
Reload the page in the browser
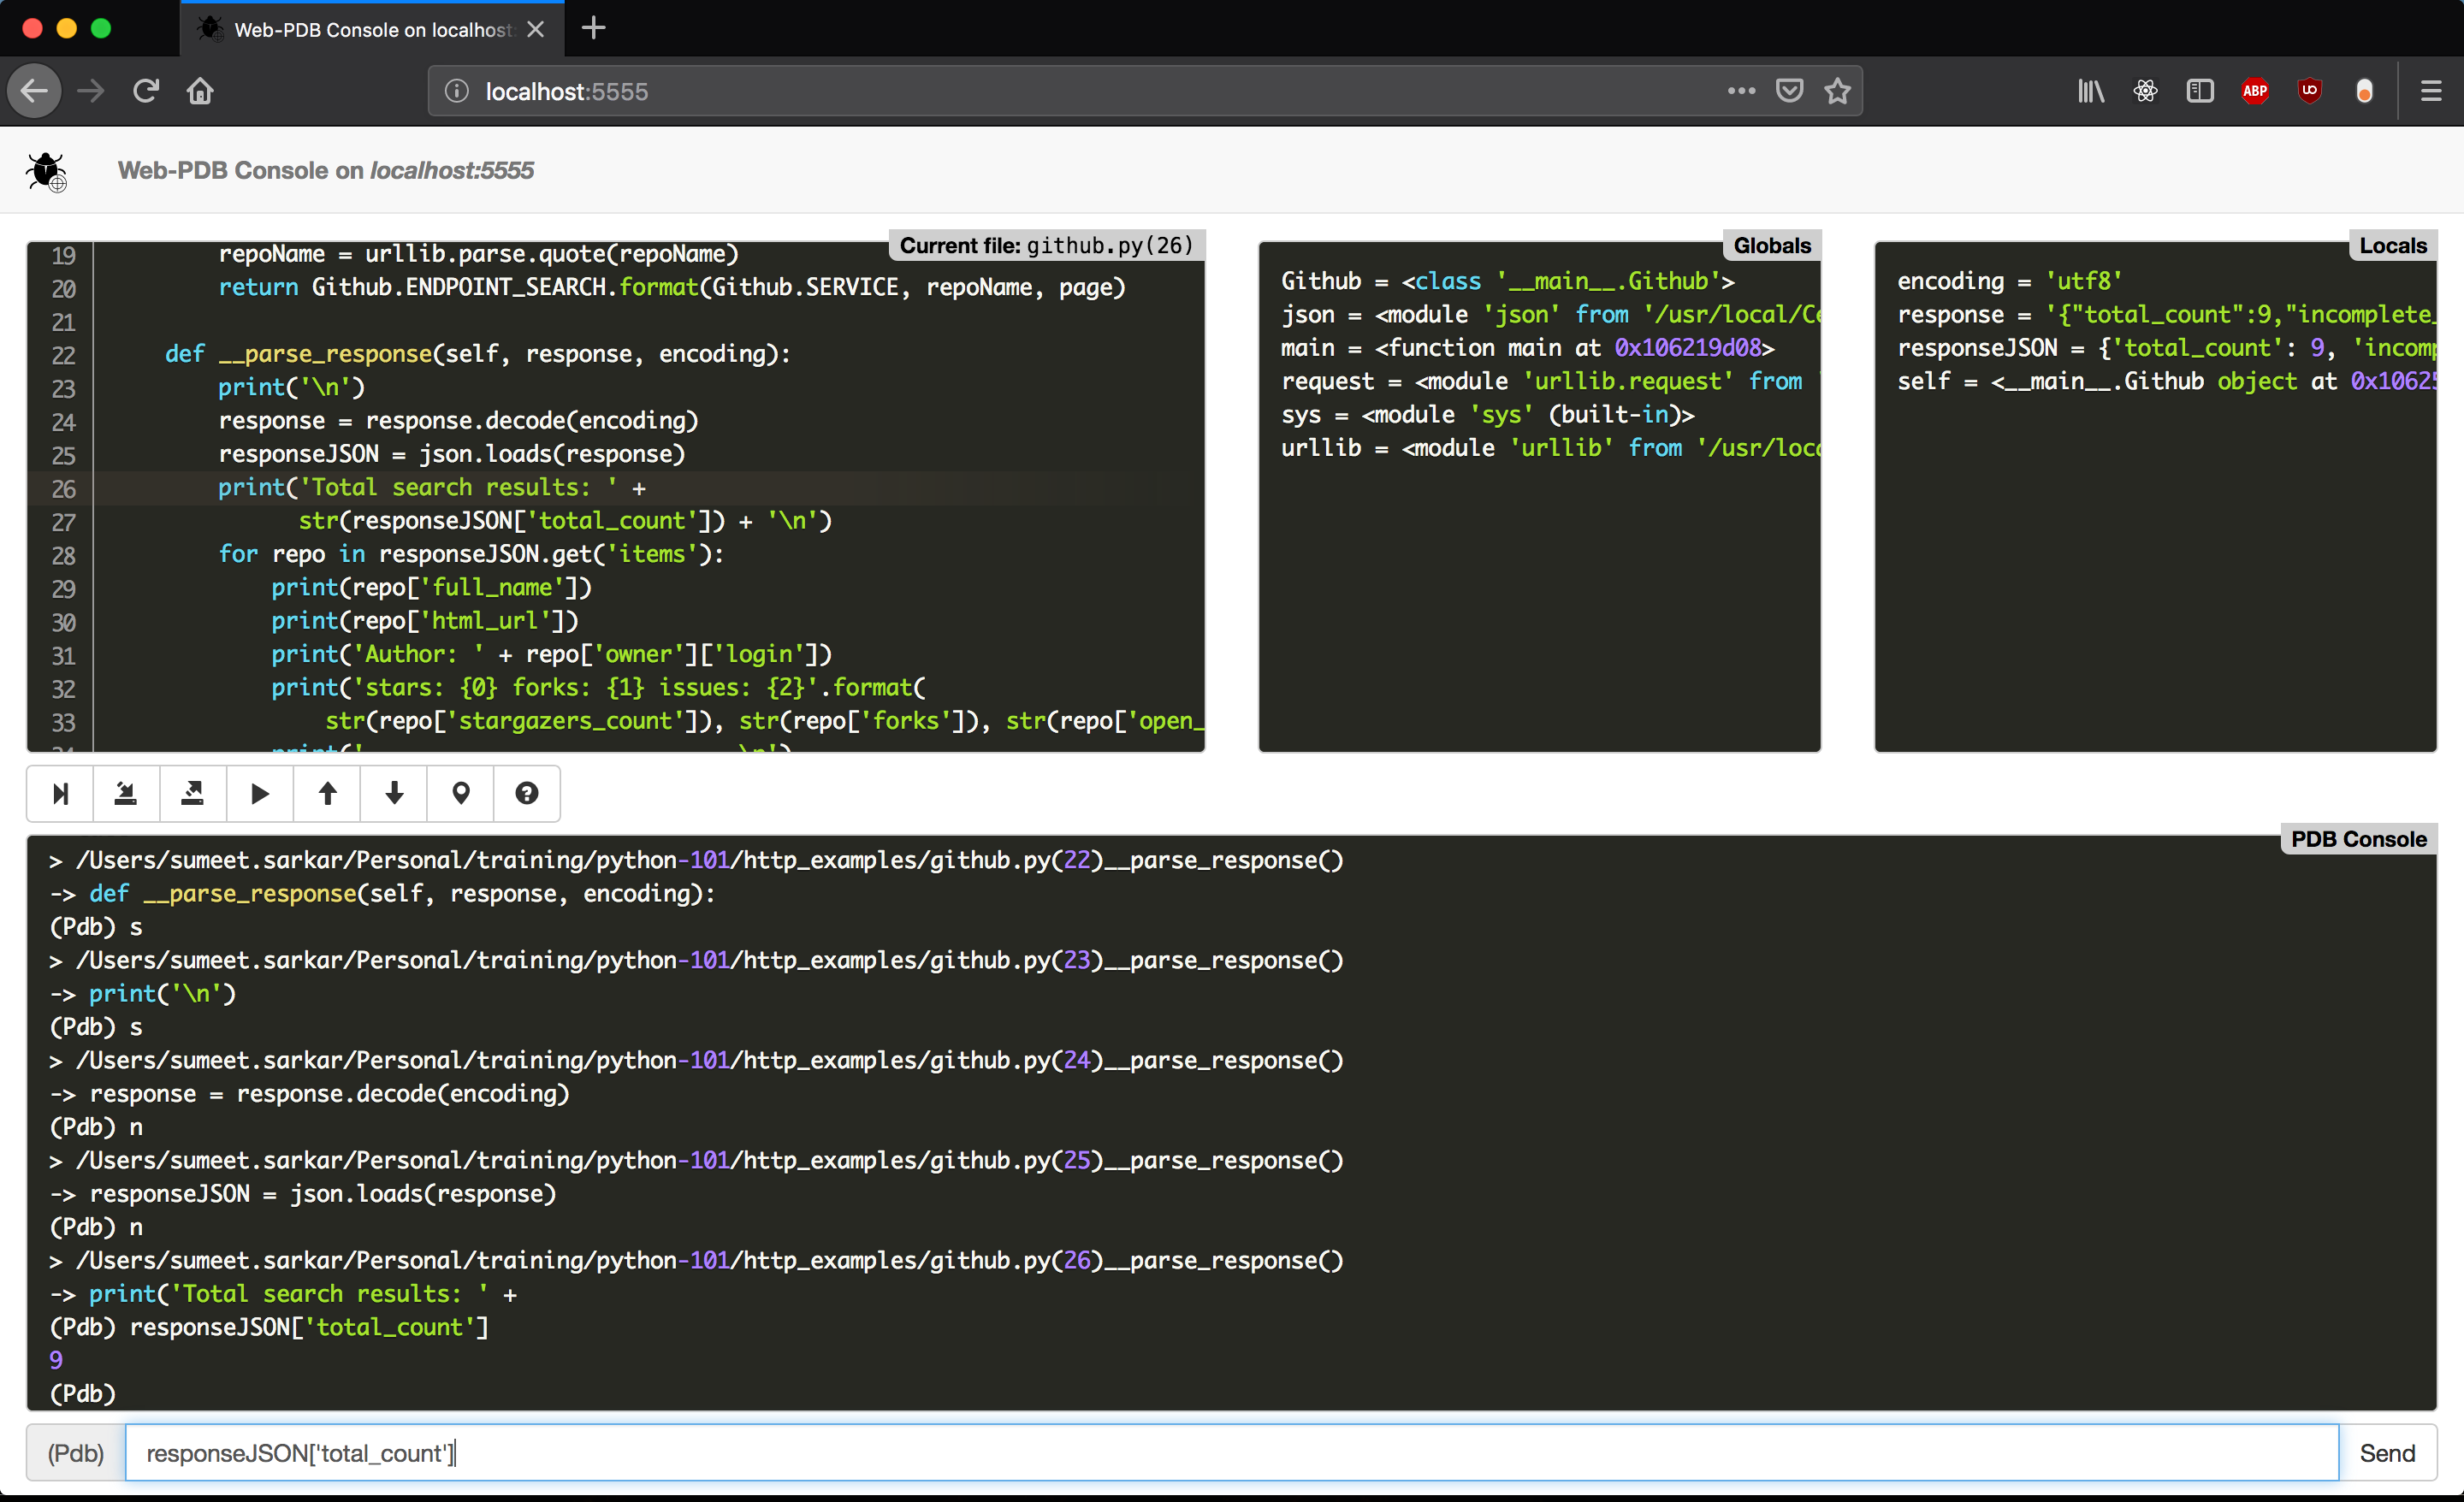click(146, 91)
